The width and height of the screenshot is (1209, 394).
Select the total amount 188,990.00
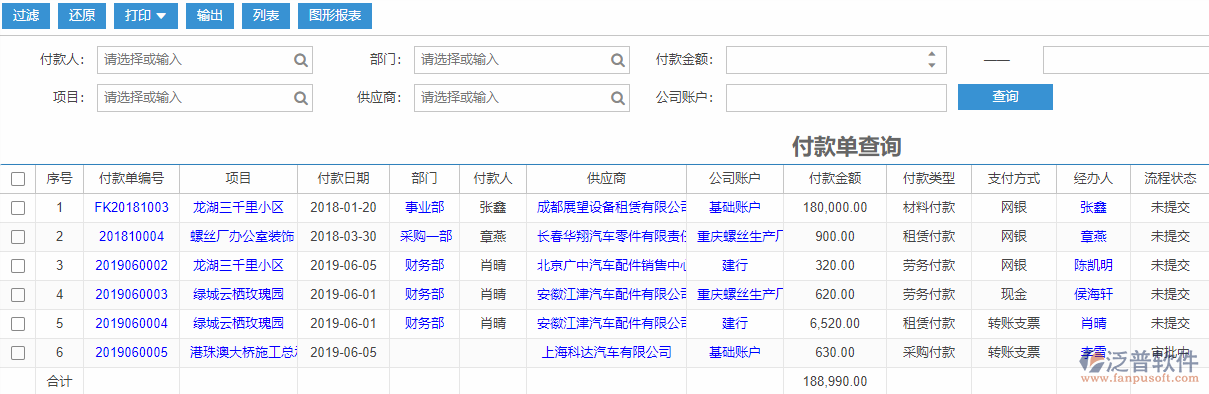(834, 381)
